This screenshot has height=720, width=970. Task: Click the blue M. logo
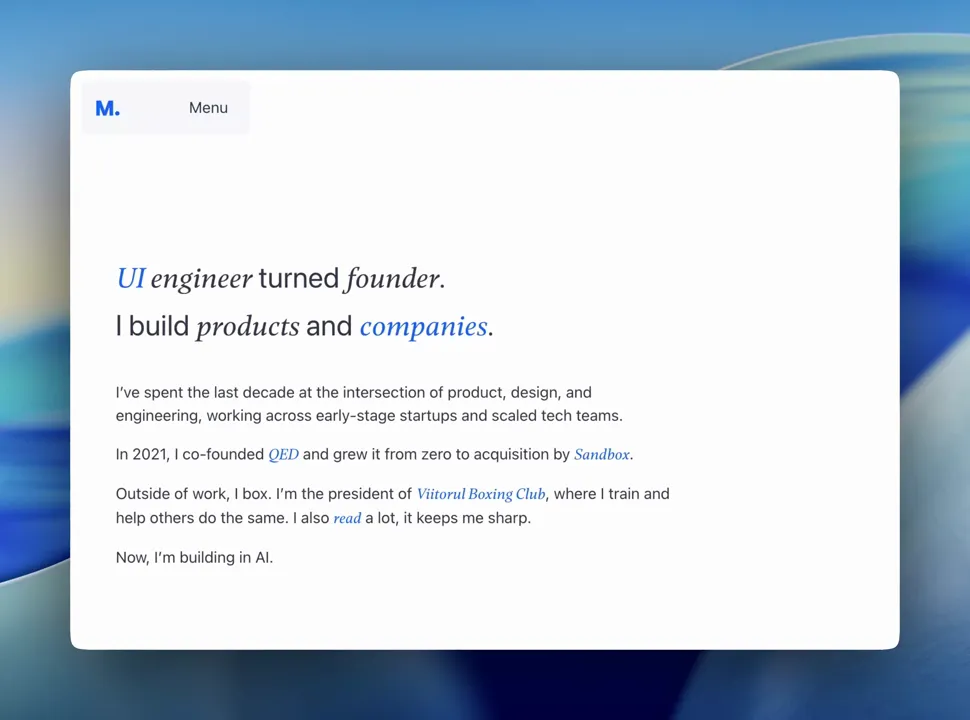tap(108, 108)
